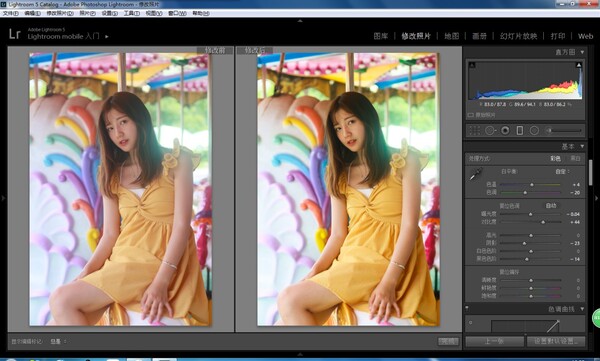Open the 自定 white balance preset dropdown
The width and height of the screenshot is (600, 361).
point(562,171)
